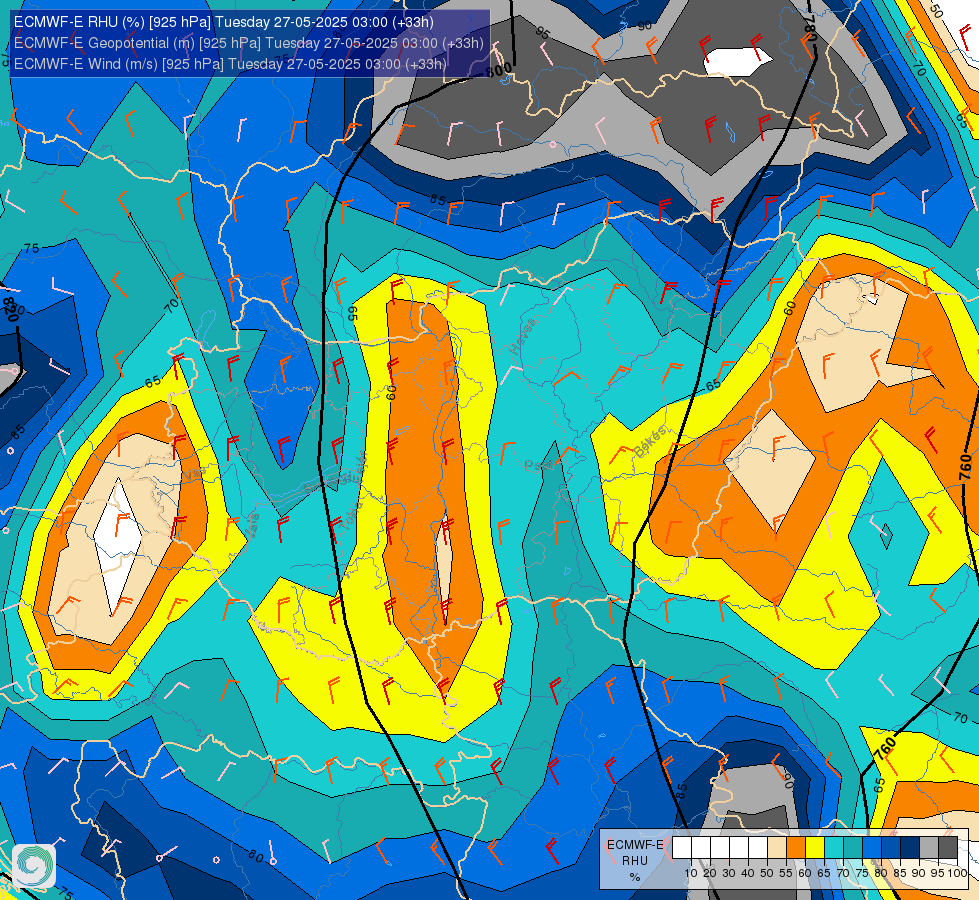
Task: Click the swirl logo icon in the corner
Action: point(34,866)
